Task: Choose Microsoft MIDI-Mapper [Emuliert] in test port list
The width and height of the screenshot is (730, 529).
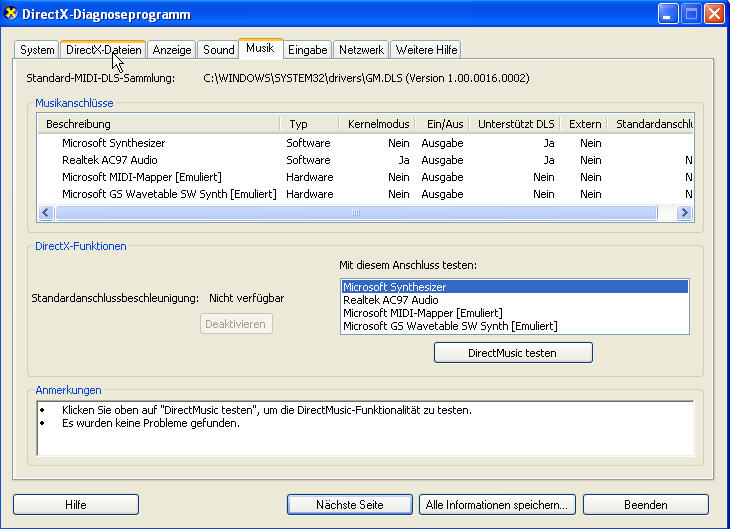Action: pyautogui.click(x=514, y=313)
